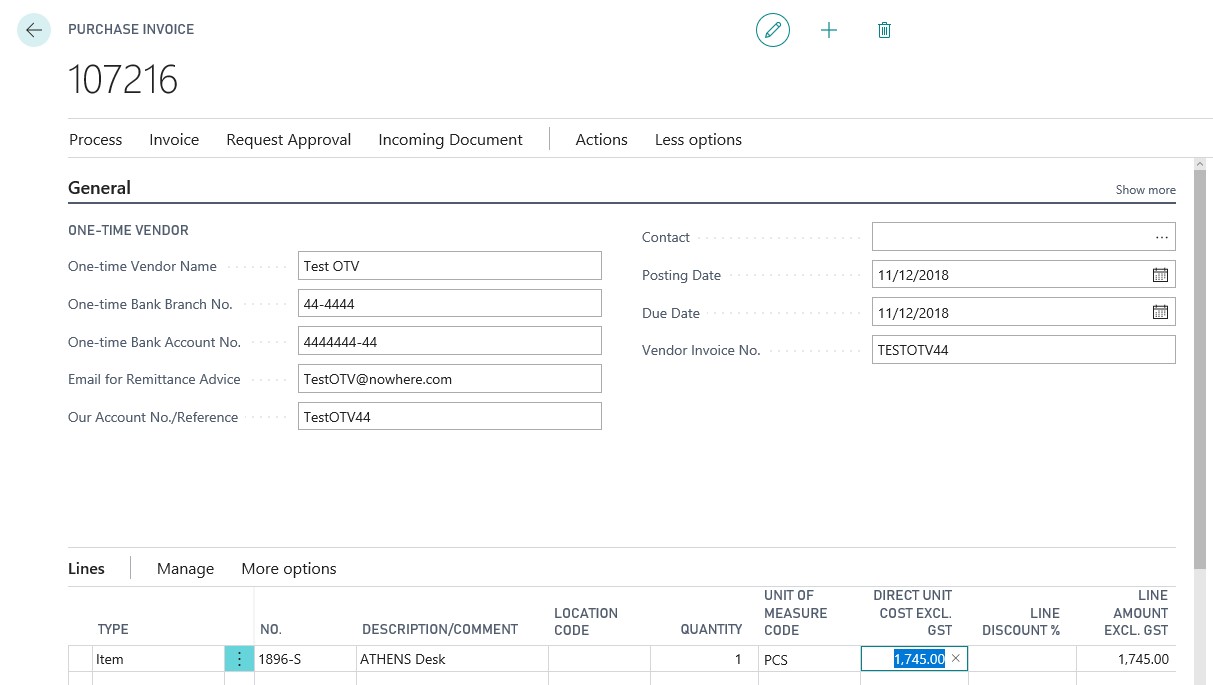Open the Incoming Document menu
The width and height of the screenshot is (1213, 685).
[450, 139]
